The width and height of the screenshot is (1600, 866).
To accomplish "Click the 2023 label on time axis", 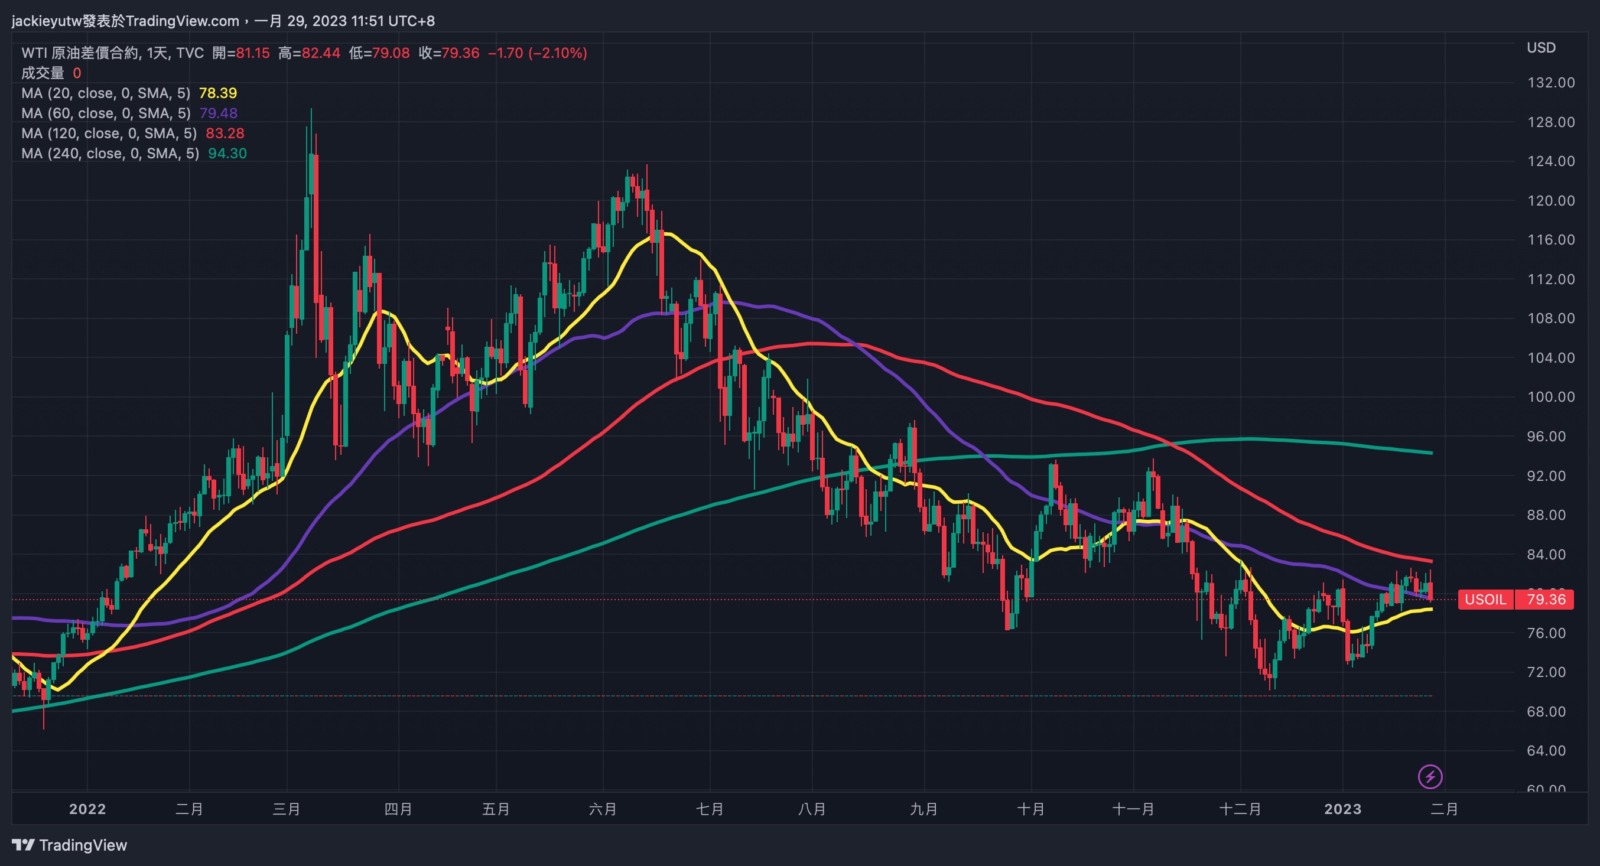I will (x=1342, y=809).
